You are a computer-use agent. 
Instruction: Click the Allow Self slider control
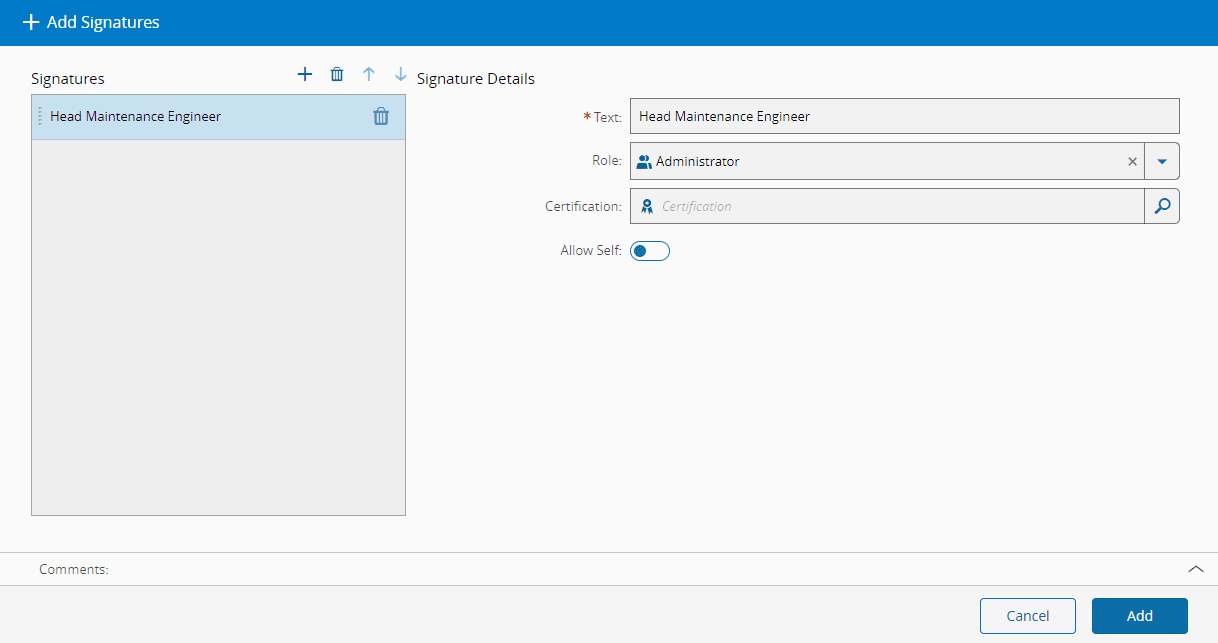pyautogui.click(x=650, y=251)
